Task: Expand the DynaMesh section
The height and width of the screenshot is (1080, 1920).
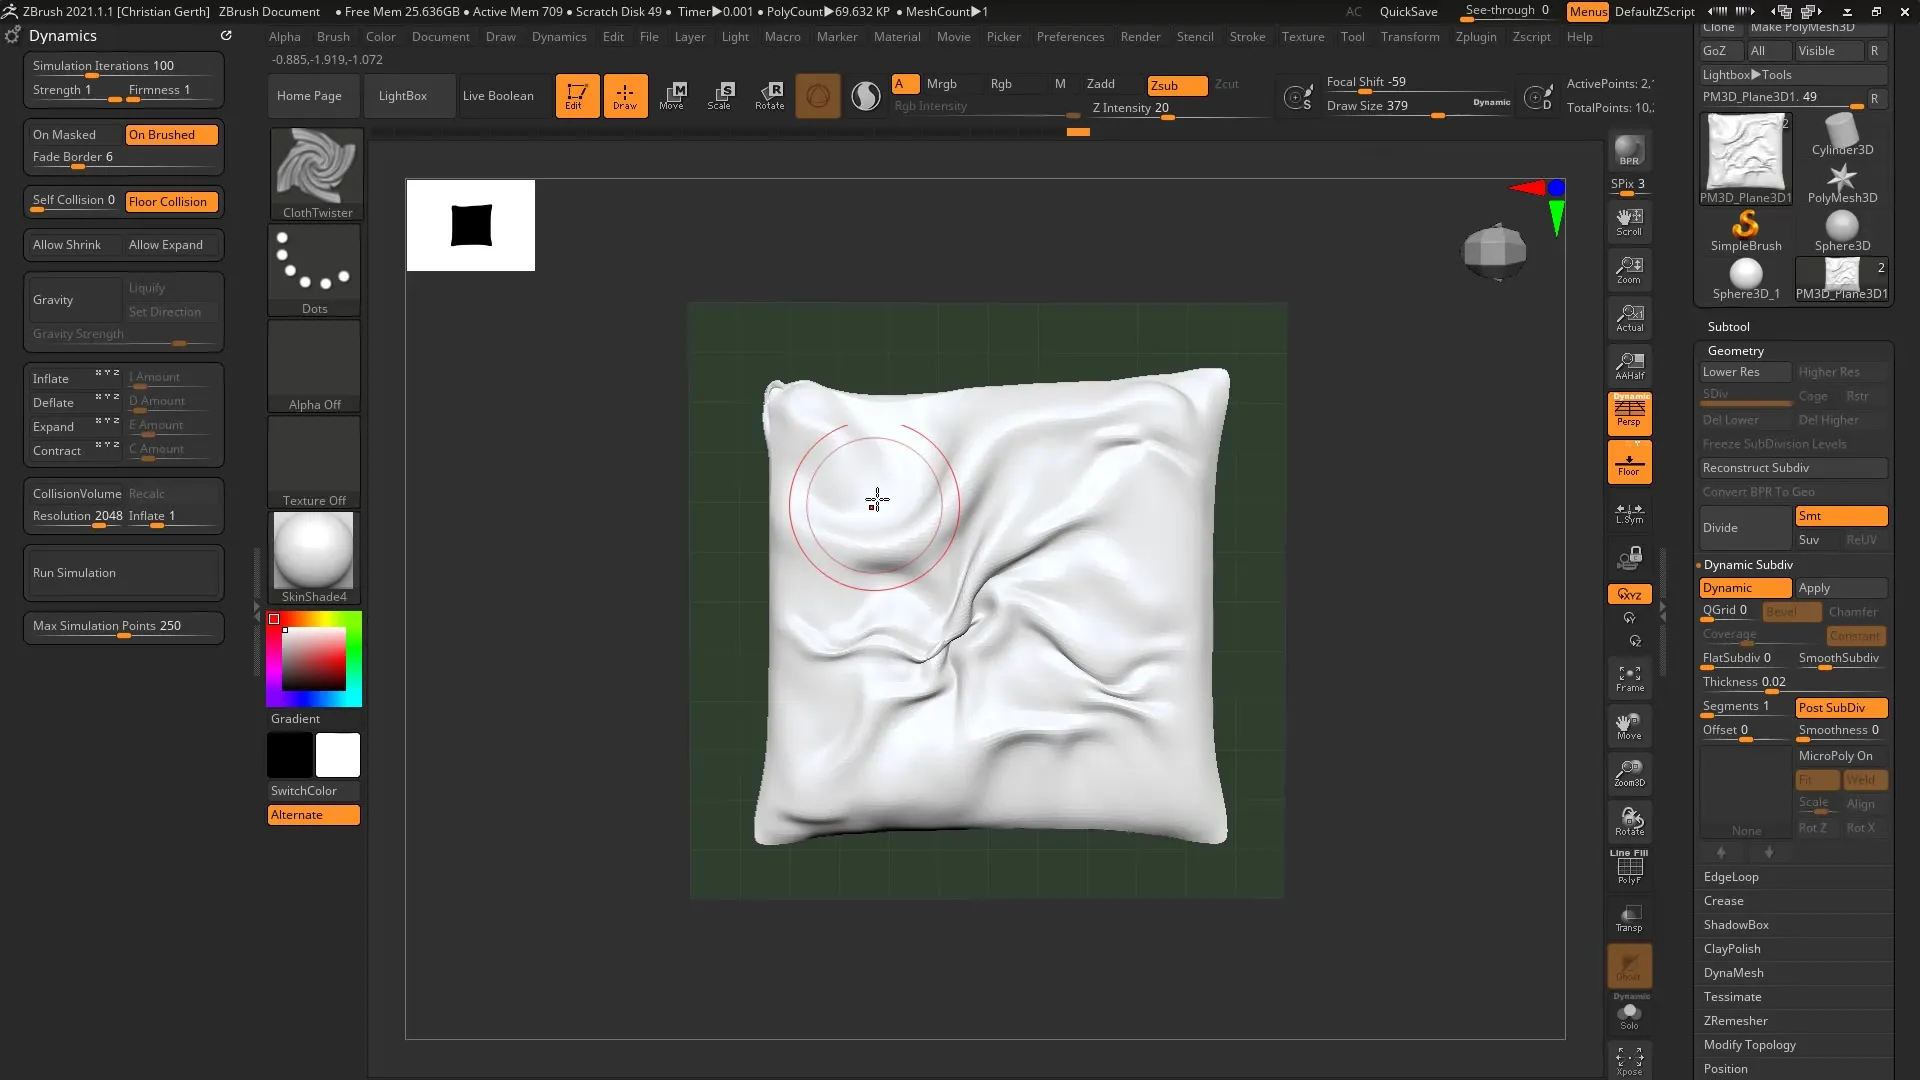Action: click(x=1733, y=973)
